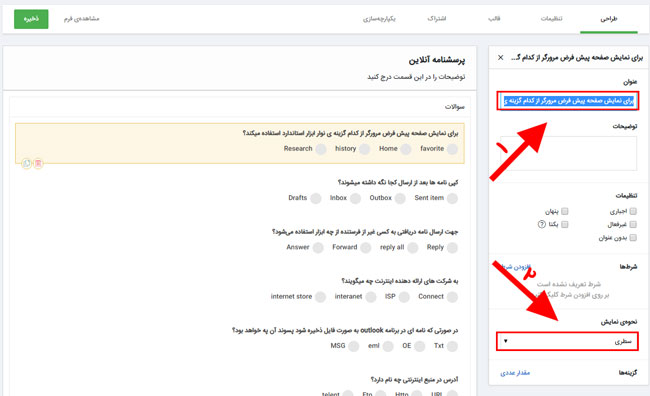Select the favorite radio option

click(452, 149)
